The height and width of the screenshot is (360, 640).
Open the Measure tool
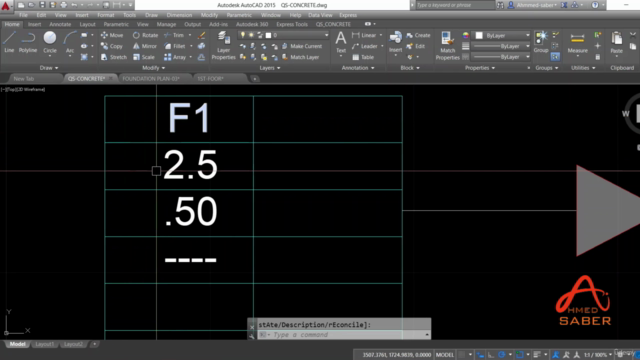578,43
